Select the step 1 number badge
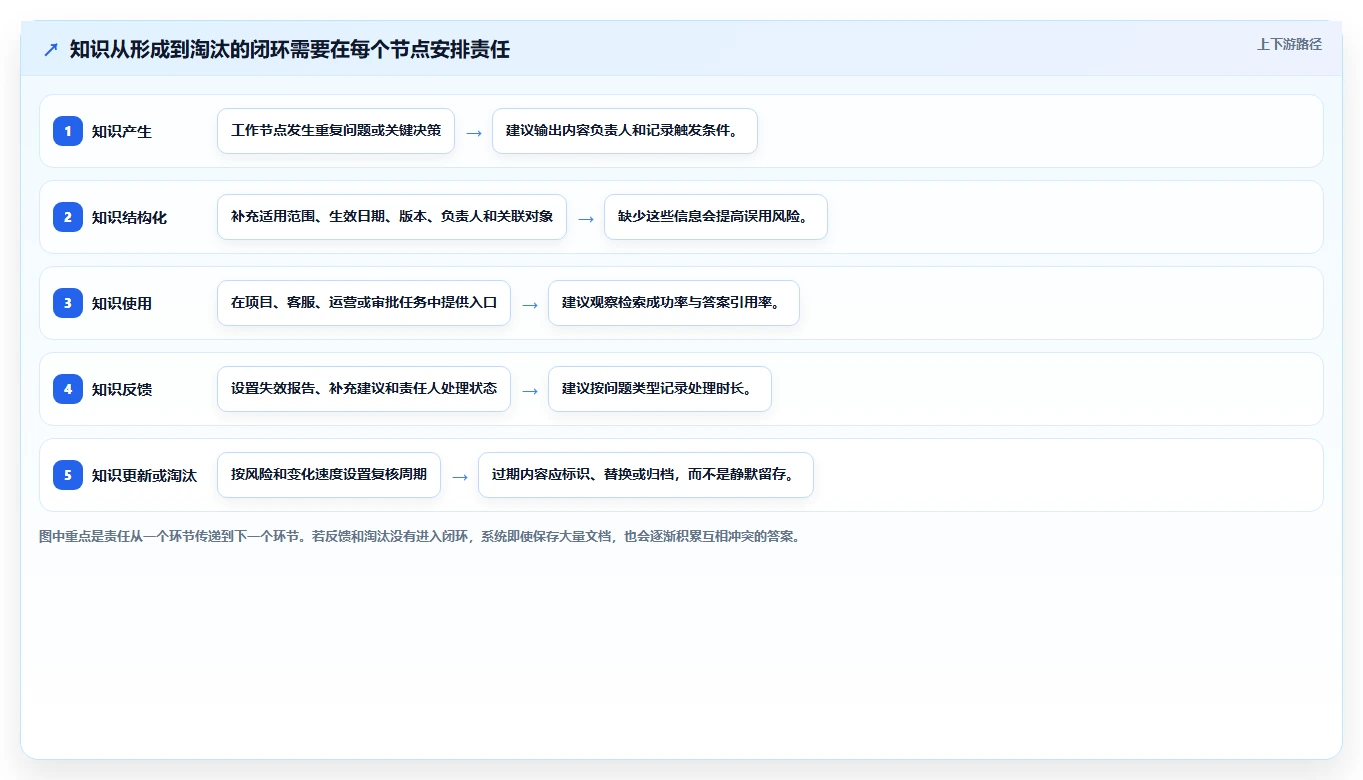 pyautogui.click(x=68, y=131)
